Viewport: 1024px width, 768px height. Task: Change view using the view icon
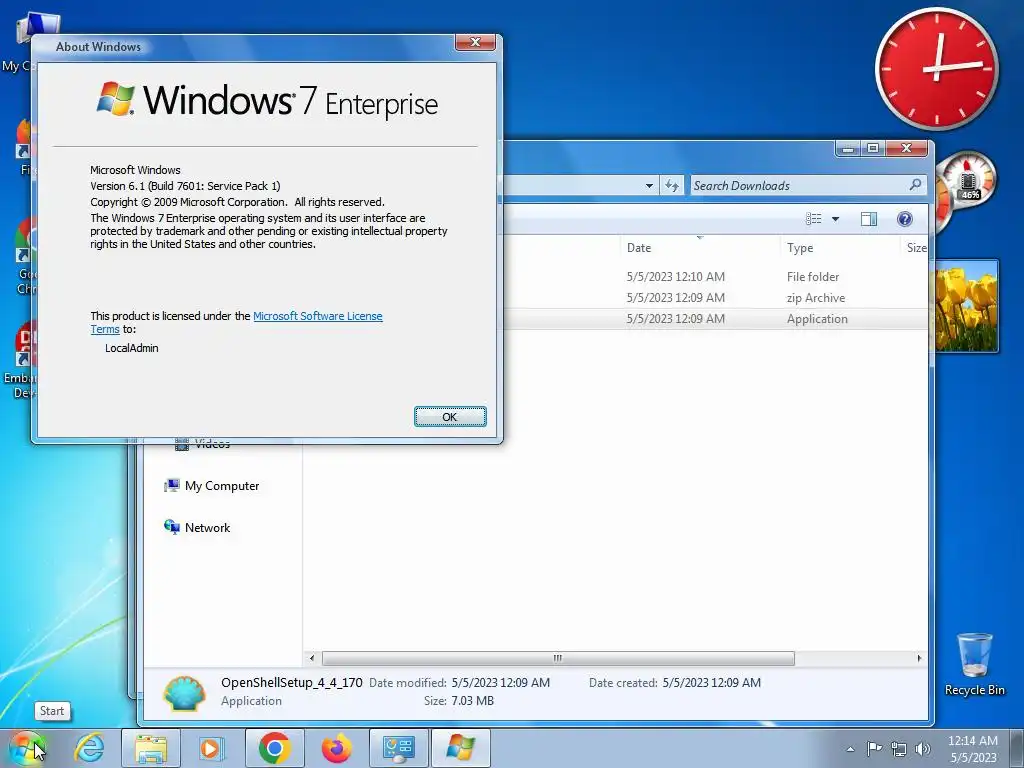click(x=813, y=219)
